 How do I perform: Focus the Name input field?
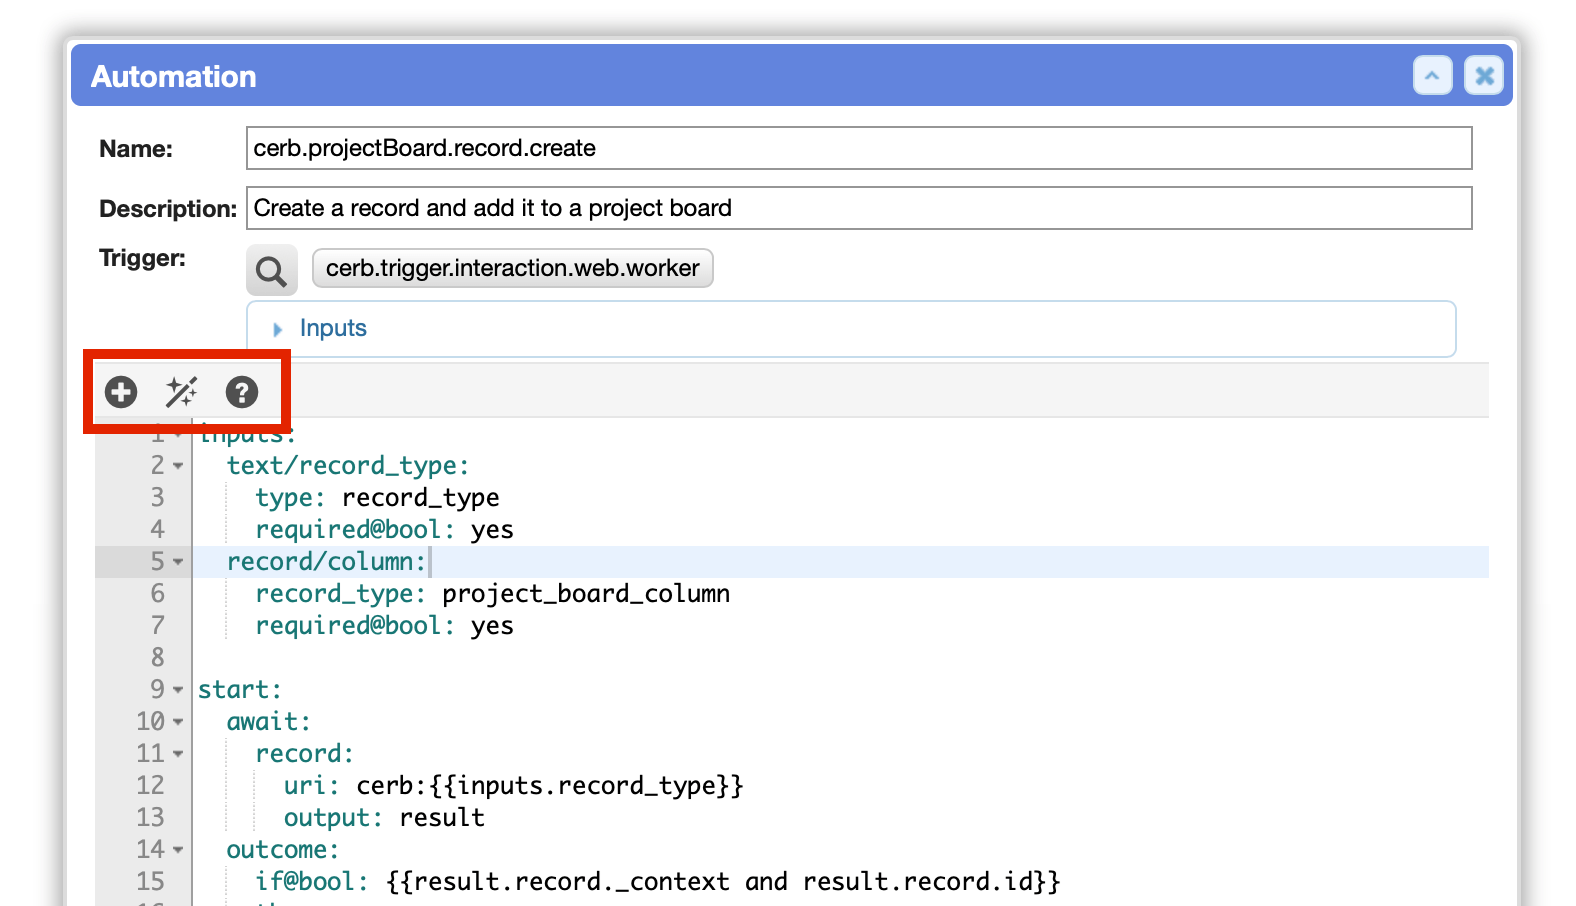point(859,148)
